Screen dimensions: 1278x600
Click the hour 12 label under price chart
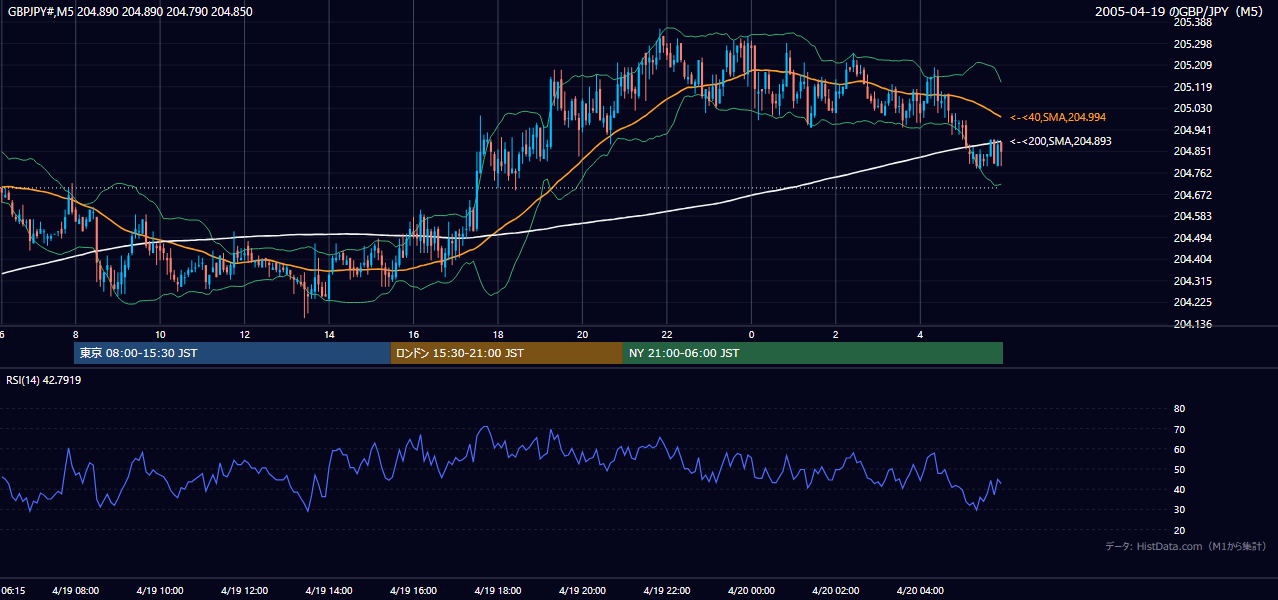tap(244, 334)
